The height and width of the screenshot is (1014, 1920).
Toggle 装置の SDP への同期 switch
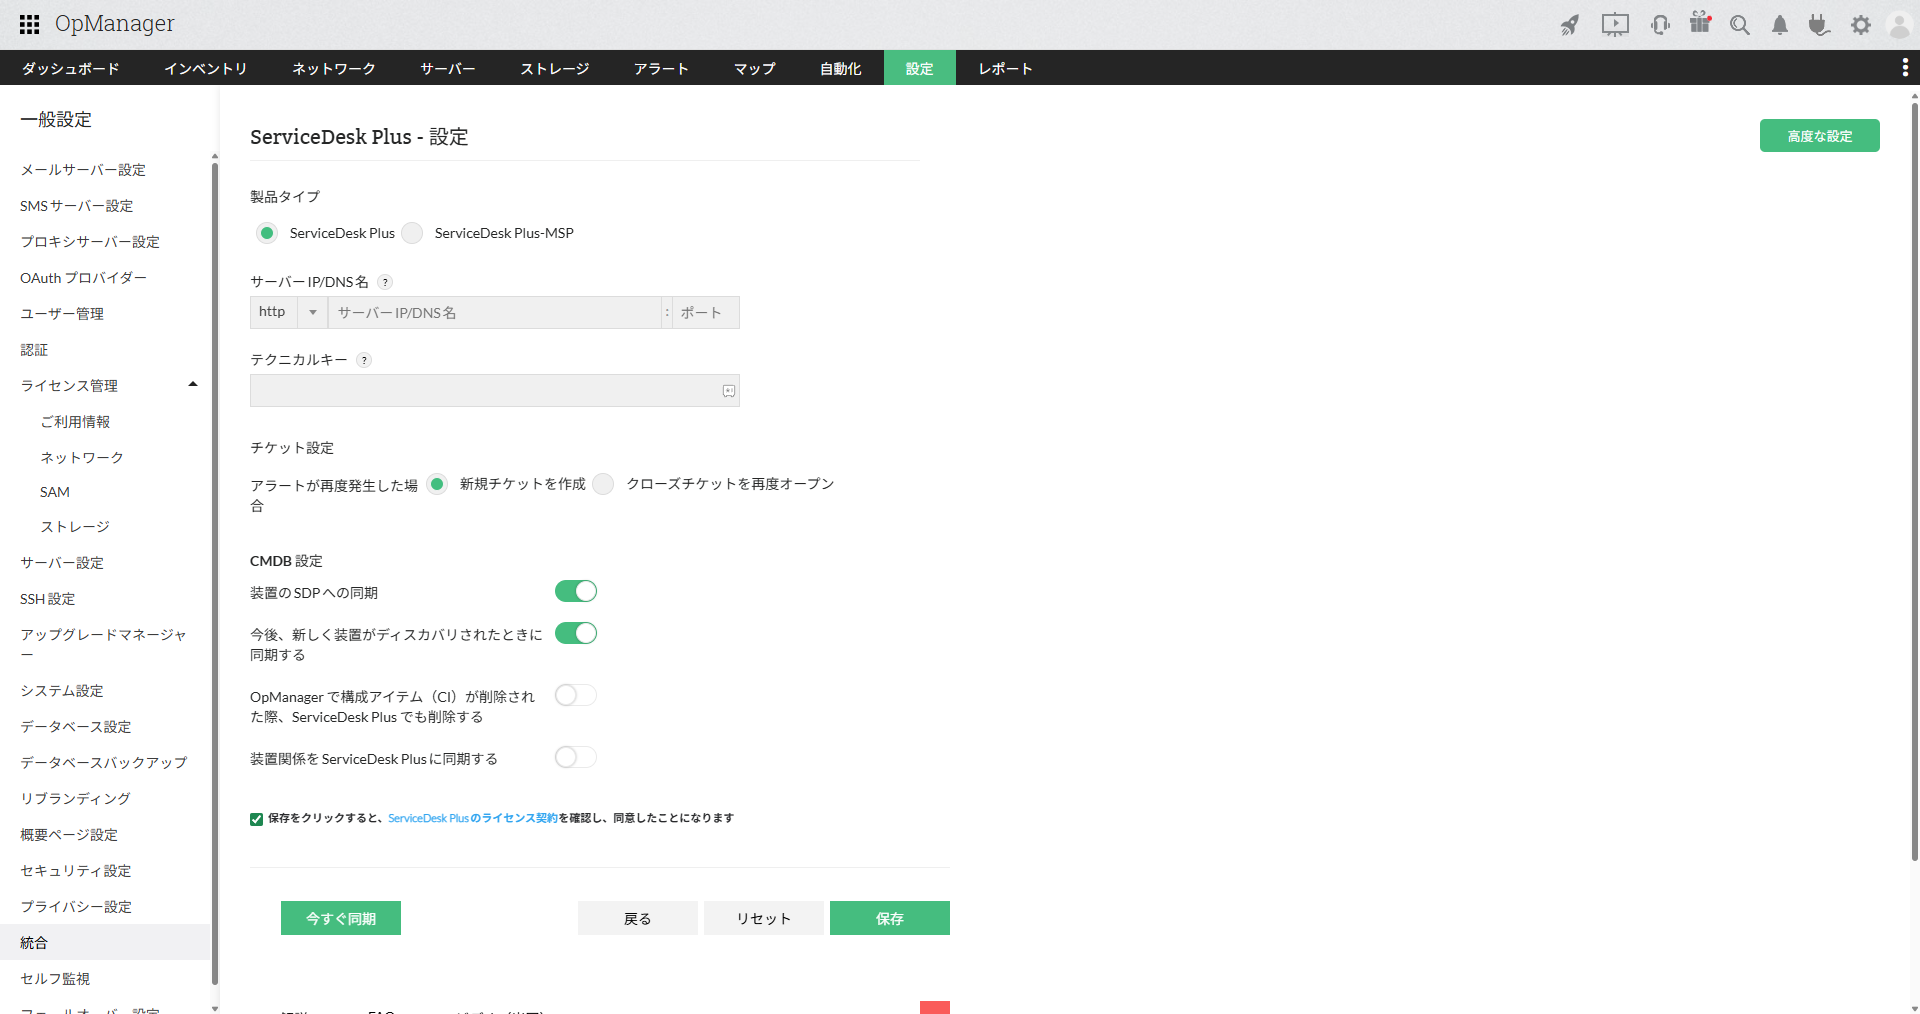click(576, 591)
